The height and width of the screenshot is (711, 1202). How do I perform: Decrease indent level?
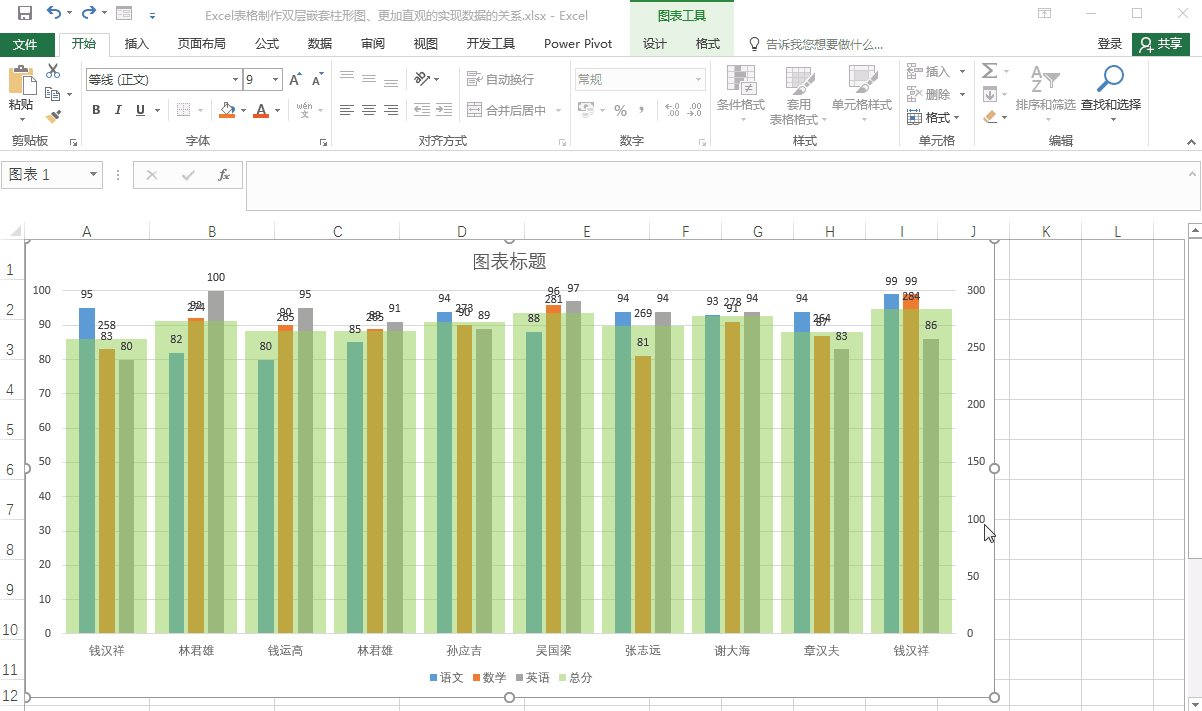[422, 110]
